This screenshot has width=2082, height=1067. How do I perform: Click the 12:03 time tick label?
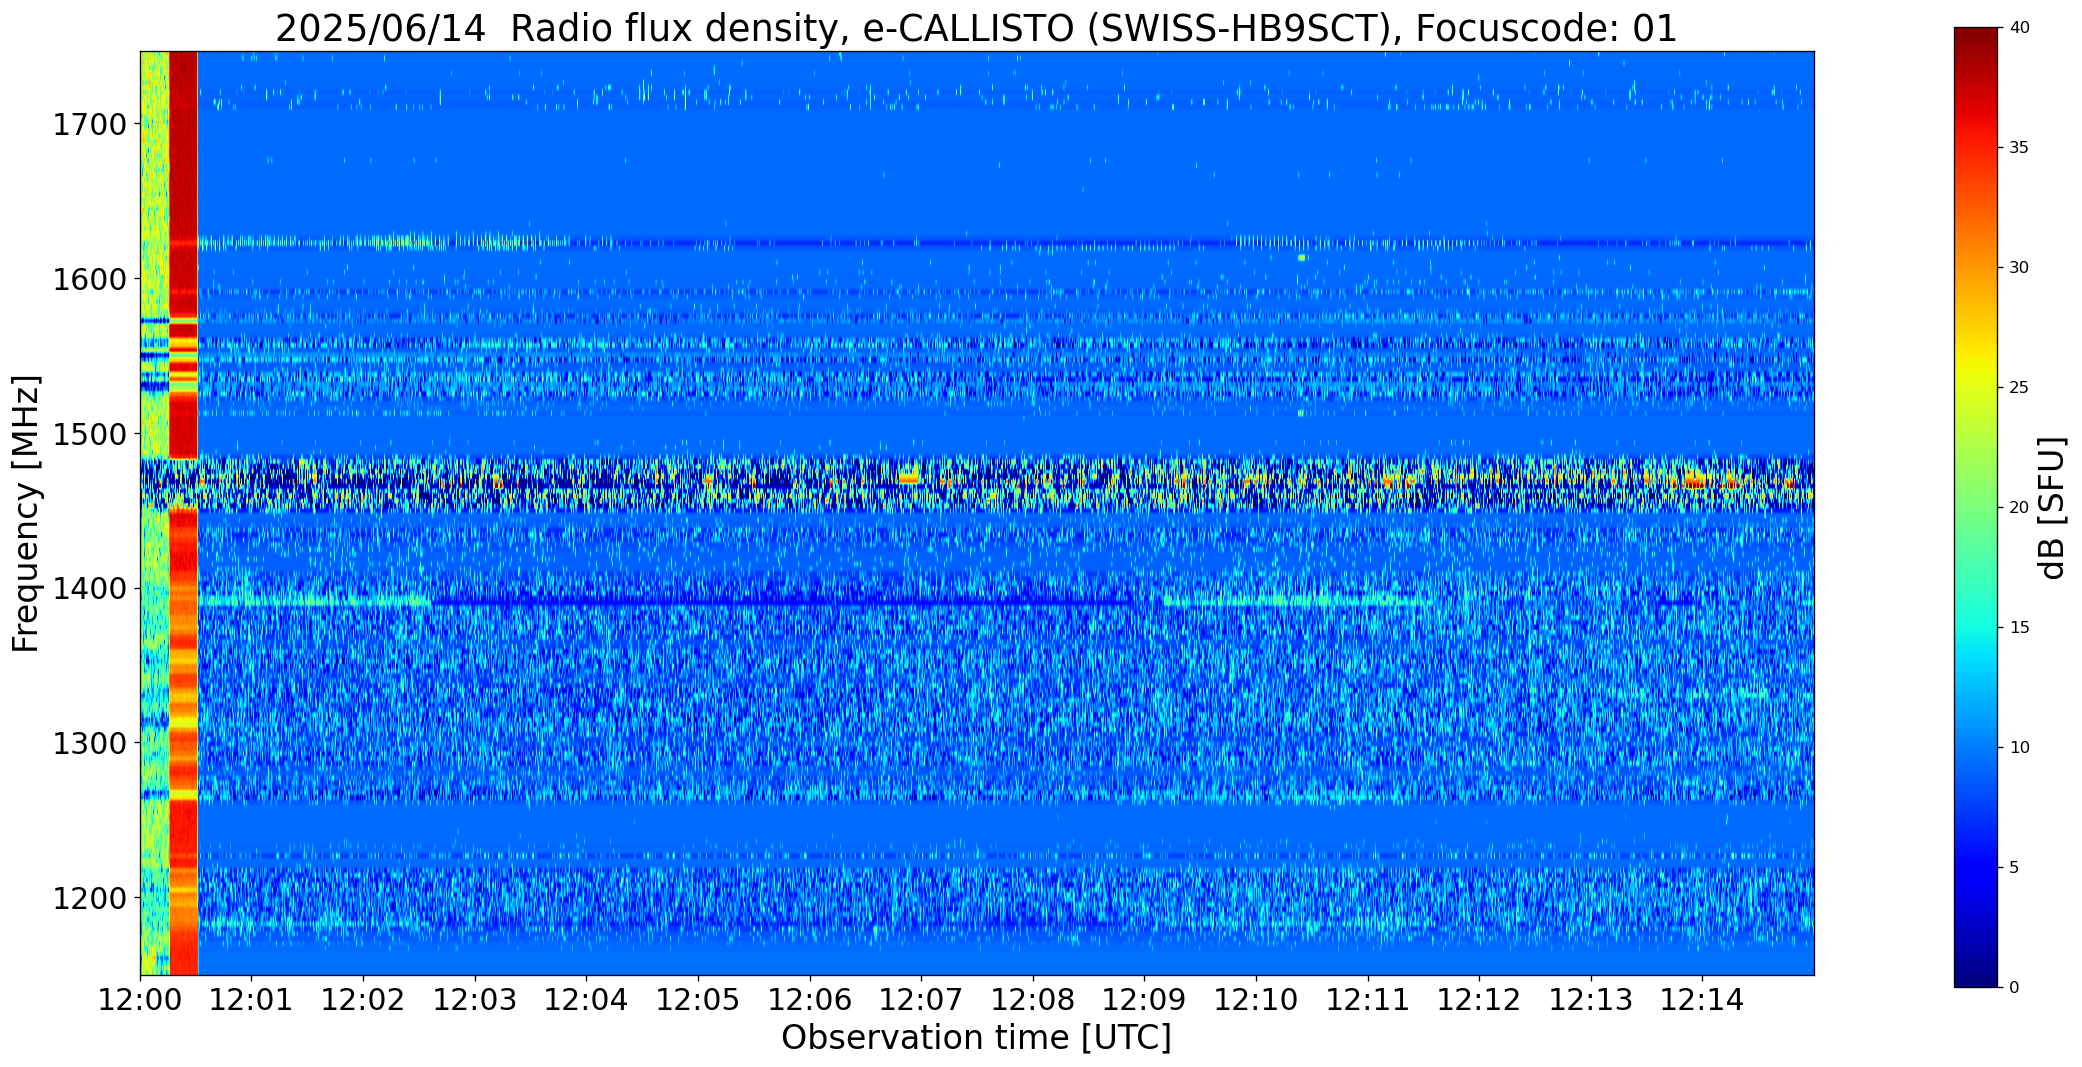click(475, 1000)
